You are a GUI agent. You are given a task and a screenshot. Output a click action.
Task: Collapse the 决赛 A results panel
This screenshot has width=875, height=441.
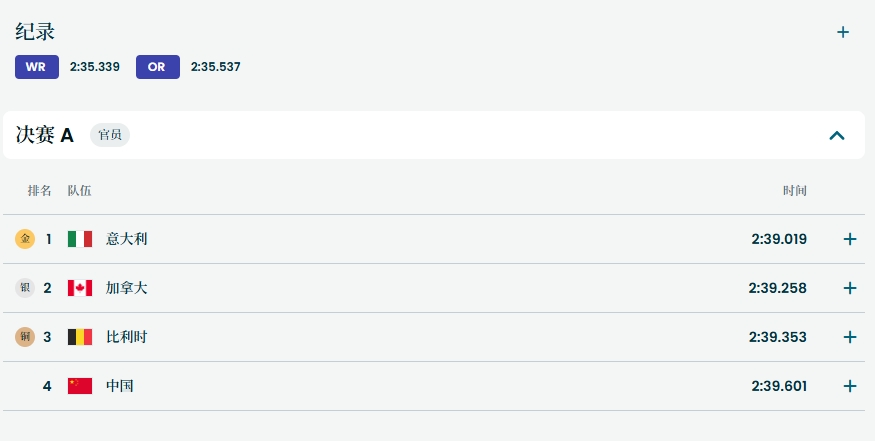pyautogui.click(x=837, y=135)
